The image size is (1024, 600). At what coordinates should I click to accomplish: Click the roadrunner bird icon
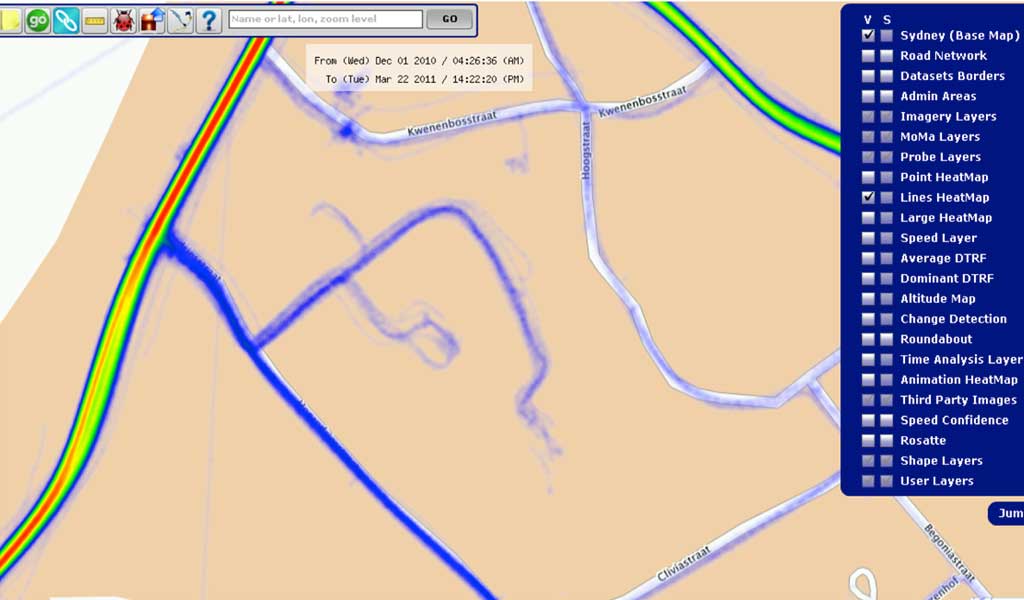[180, 20]
